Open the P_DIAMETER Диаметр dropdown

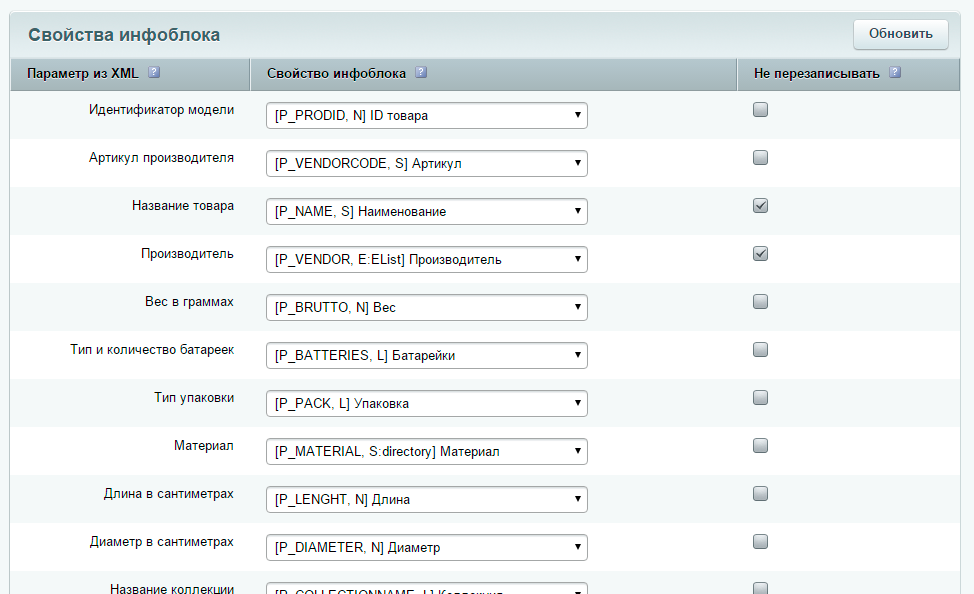(x=426, y=548)
